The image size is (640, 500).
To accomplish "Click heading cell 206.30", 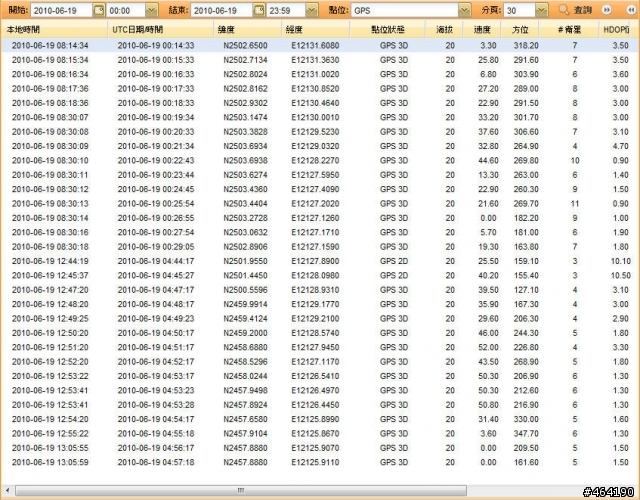I will (526, 319).
